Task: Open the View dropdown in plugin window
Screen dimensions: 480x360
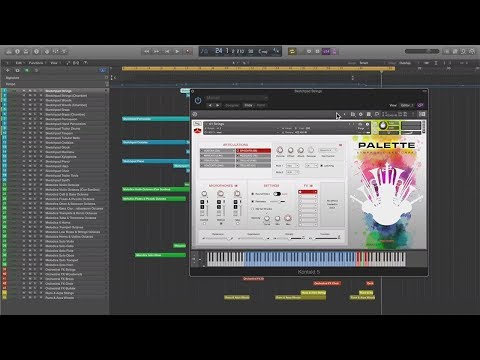Action: [406, 105]
